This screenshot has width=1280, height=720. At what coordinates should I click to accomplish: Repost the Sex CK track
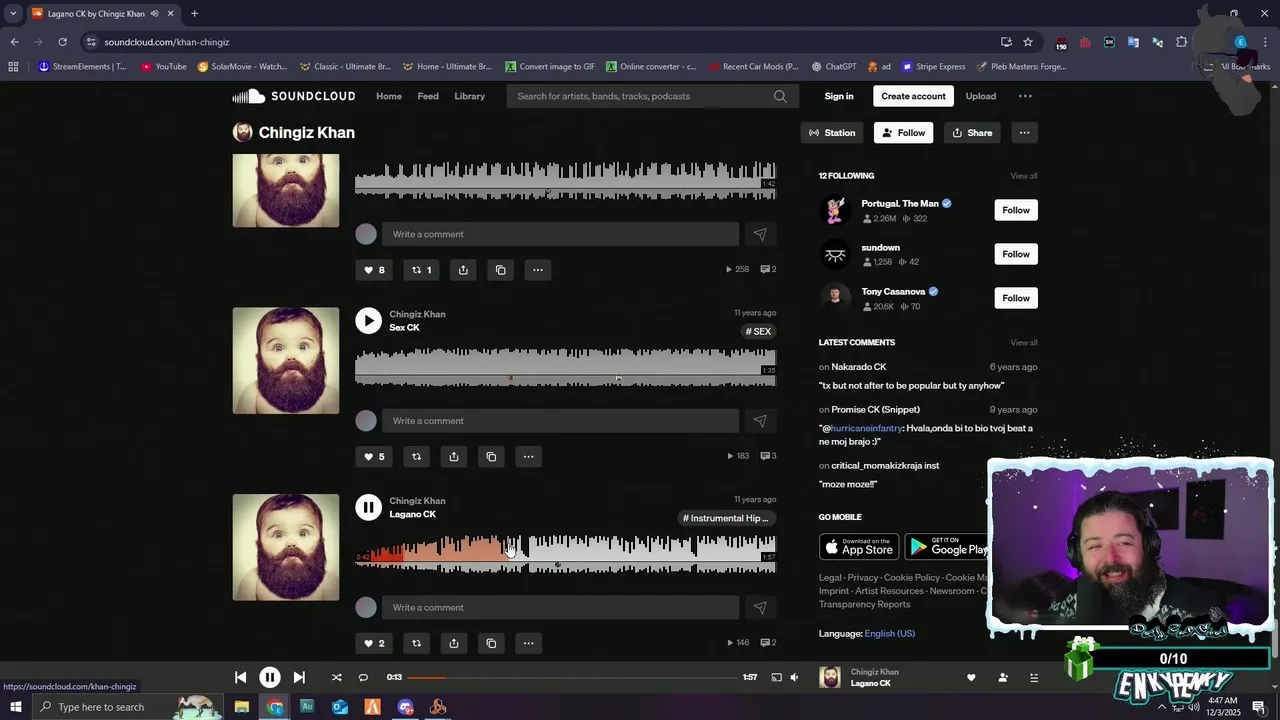click(417, 457)
